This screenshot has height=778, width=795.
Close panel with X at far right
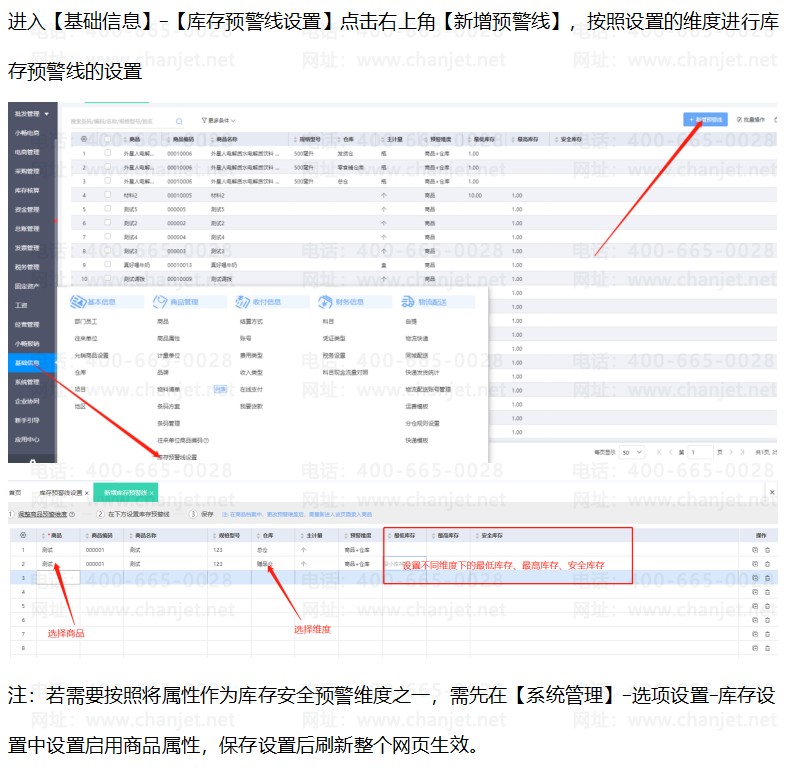772,492
